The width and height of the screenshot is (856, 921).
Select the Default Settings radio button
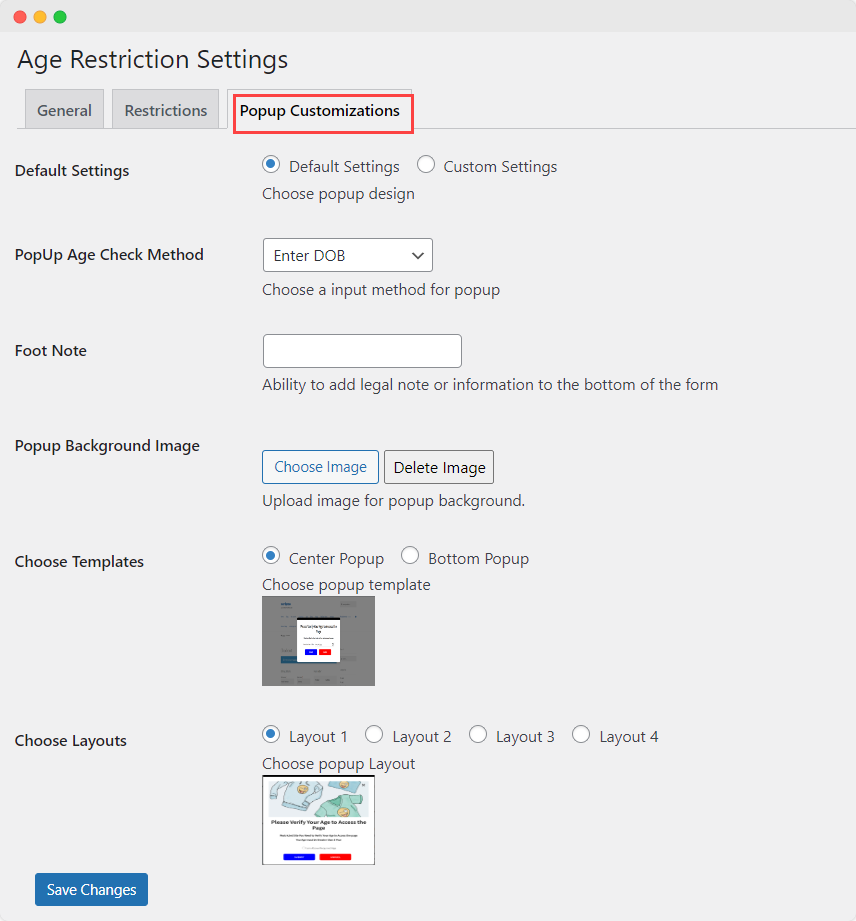268,166
